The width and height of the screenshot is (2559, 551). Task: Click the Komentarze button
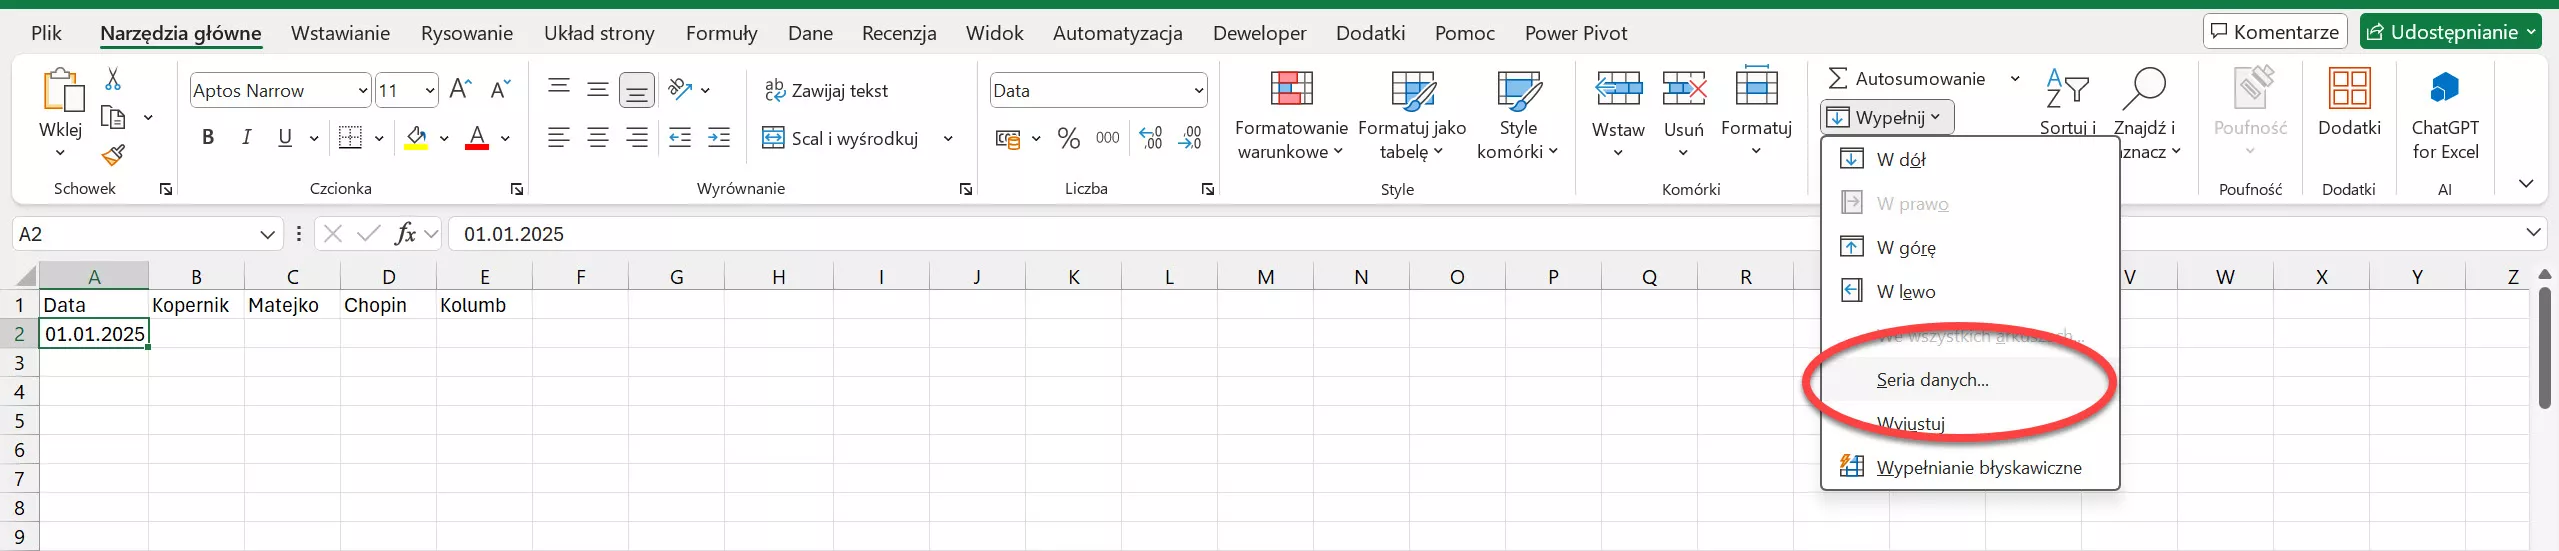pyautogui.click(x=2274, y=32)
